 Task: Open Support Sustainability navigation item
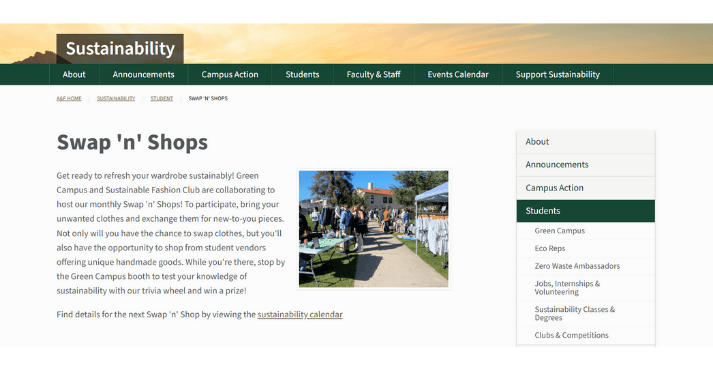point(557,75)
